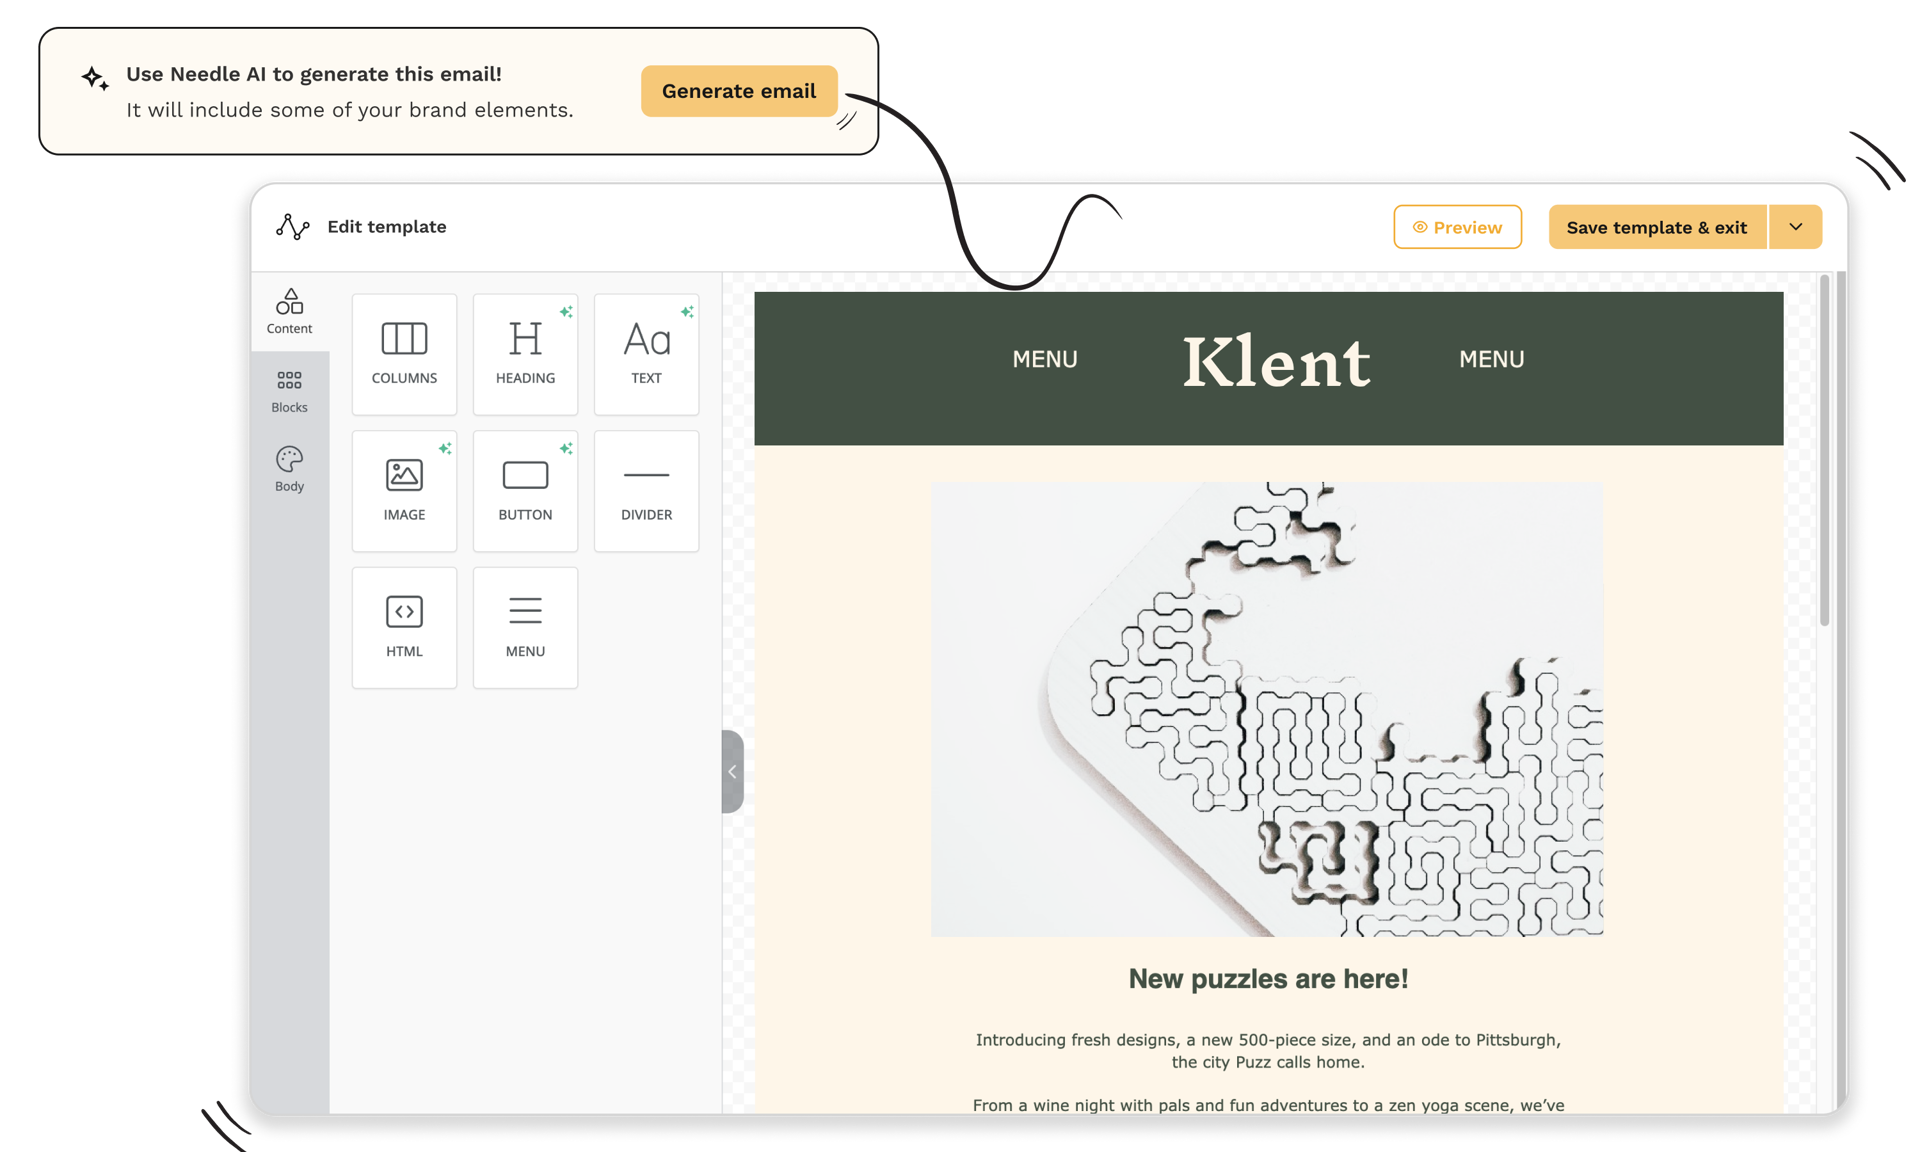This screenshot has height=1152, width=1920.
Task: Click the Generate email button
Action: click(x=739, y=91)
